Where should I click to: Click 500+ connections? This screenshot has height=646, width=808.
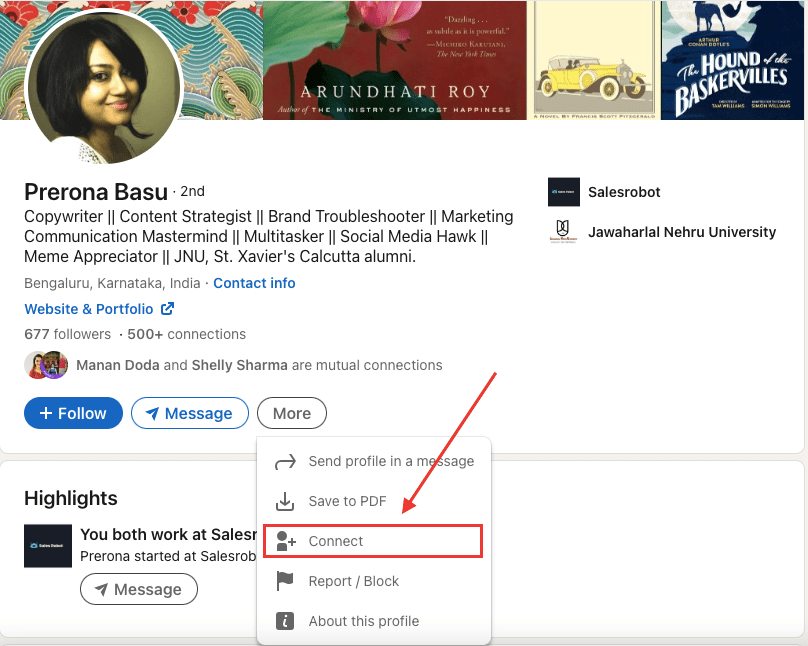click(x=189, y=334)
